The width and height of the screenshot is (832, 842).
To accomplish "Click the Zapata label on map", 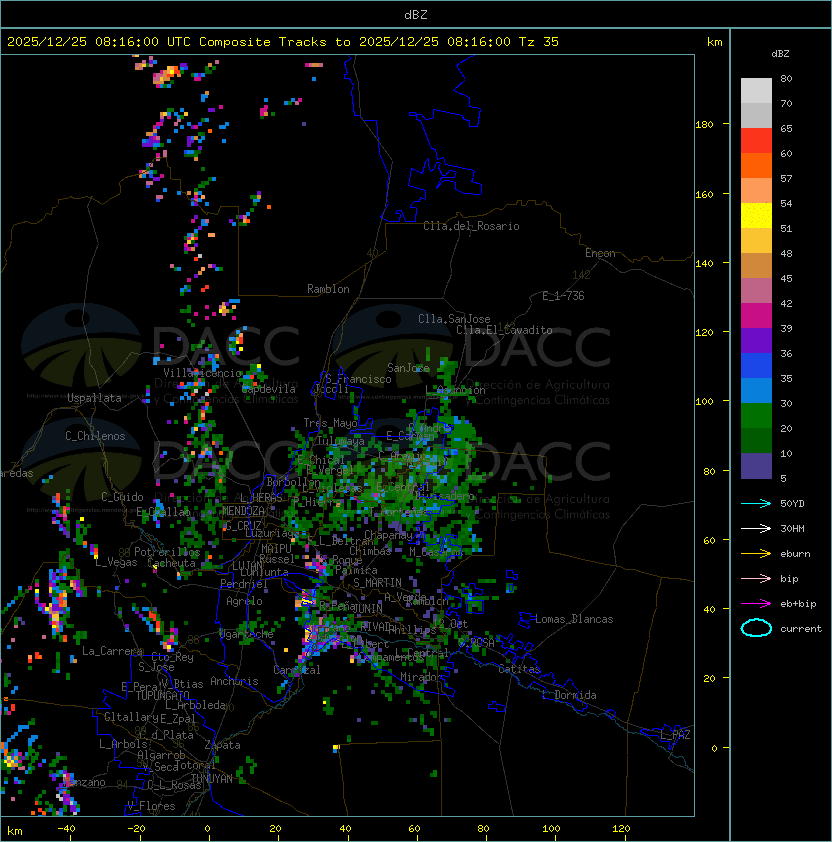I will [222, 745].
